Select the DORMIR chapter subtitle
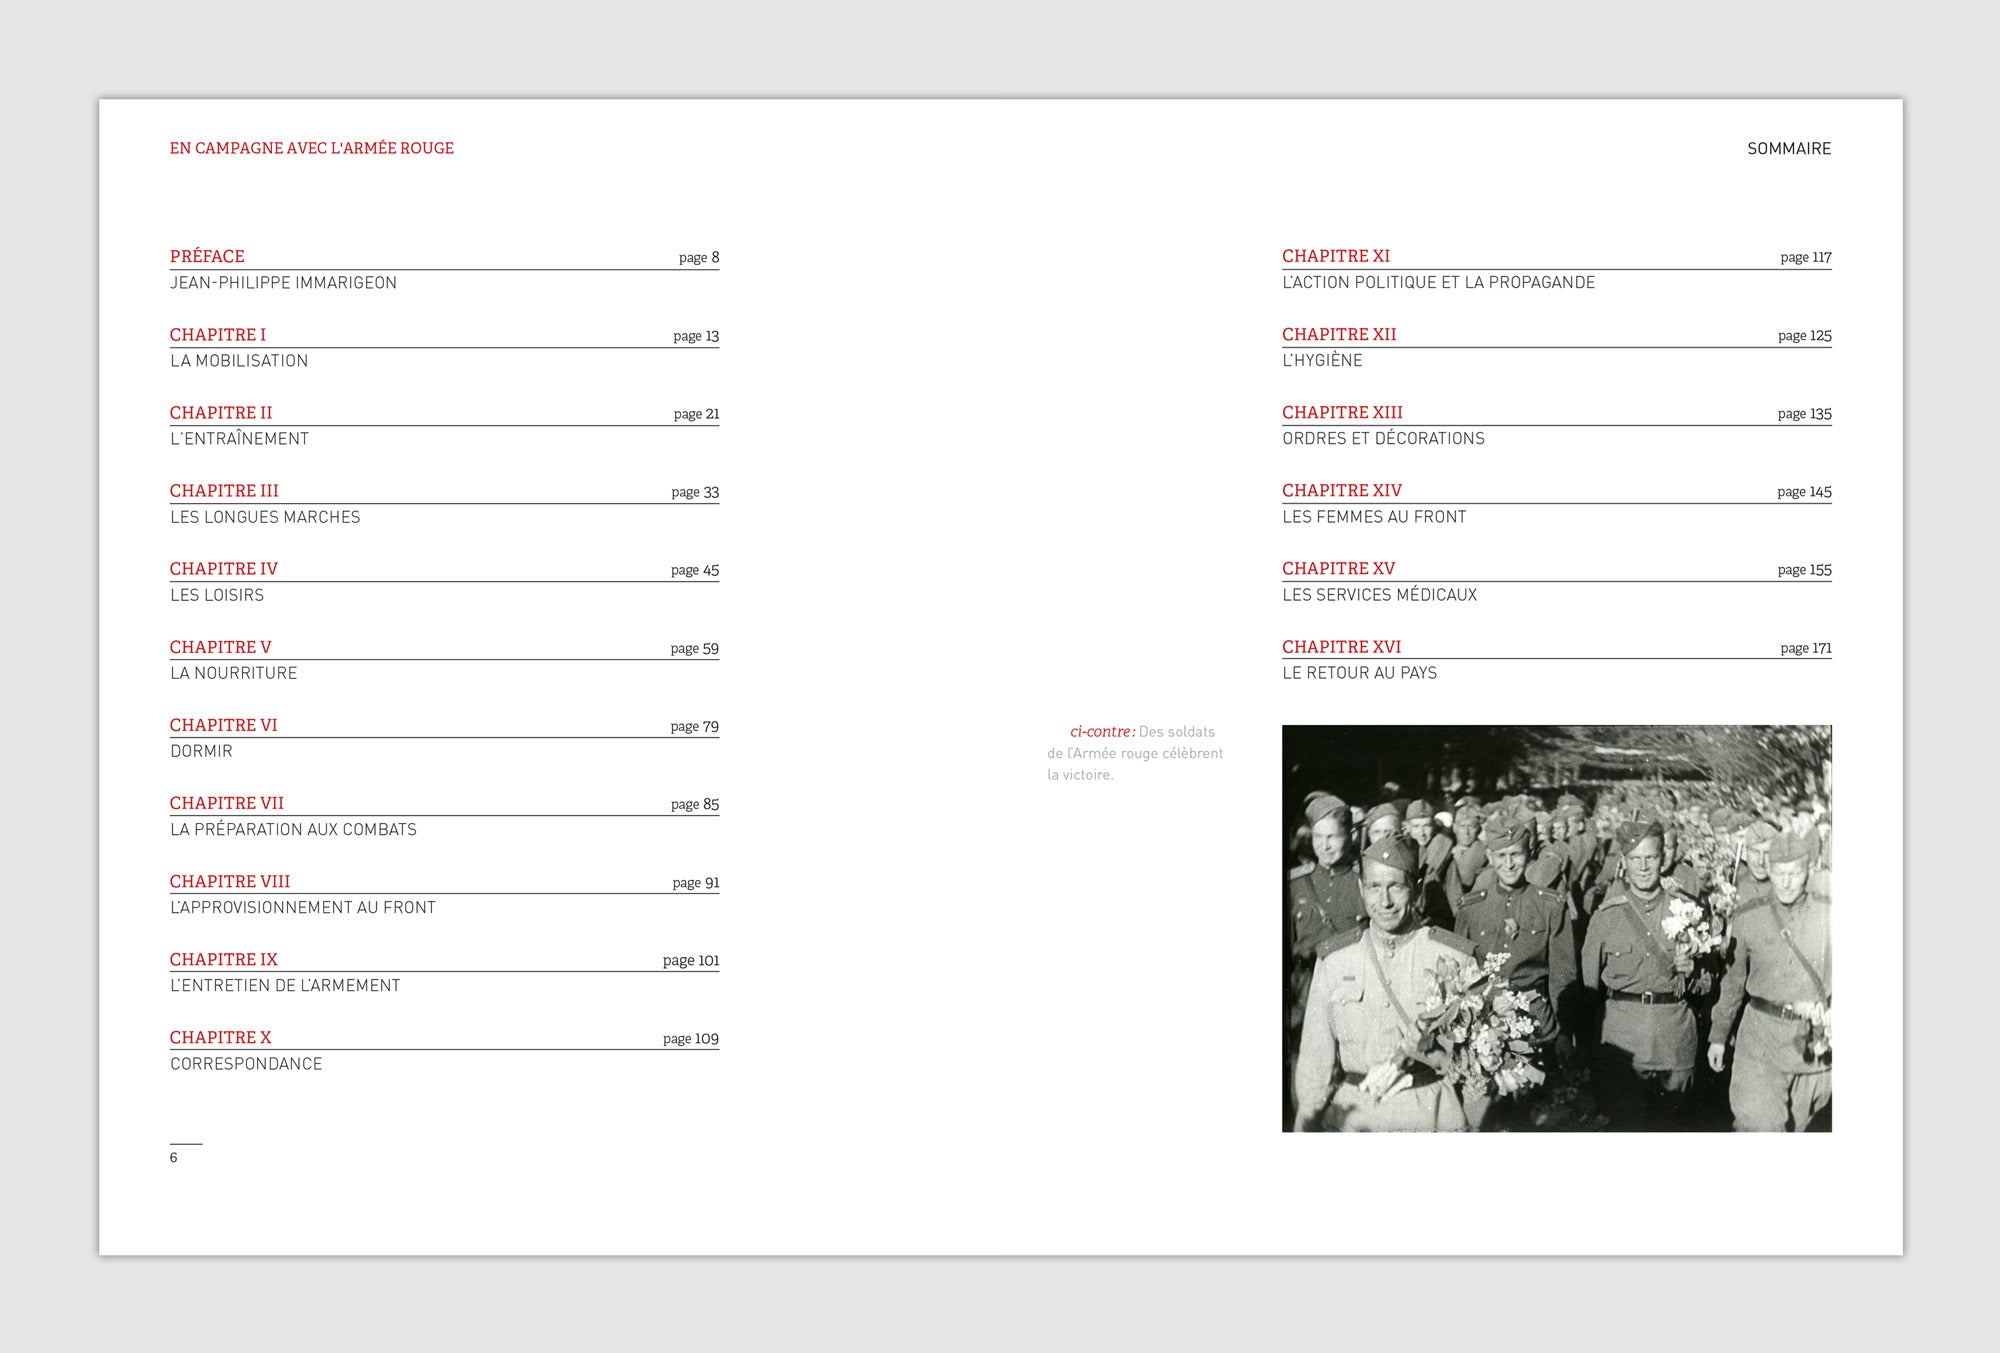The image size is (2000, 1353). pyautogui.click(x=201, y=751)
